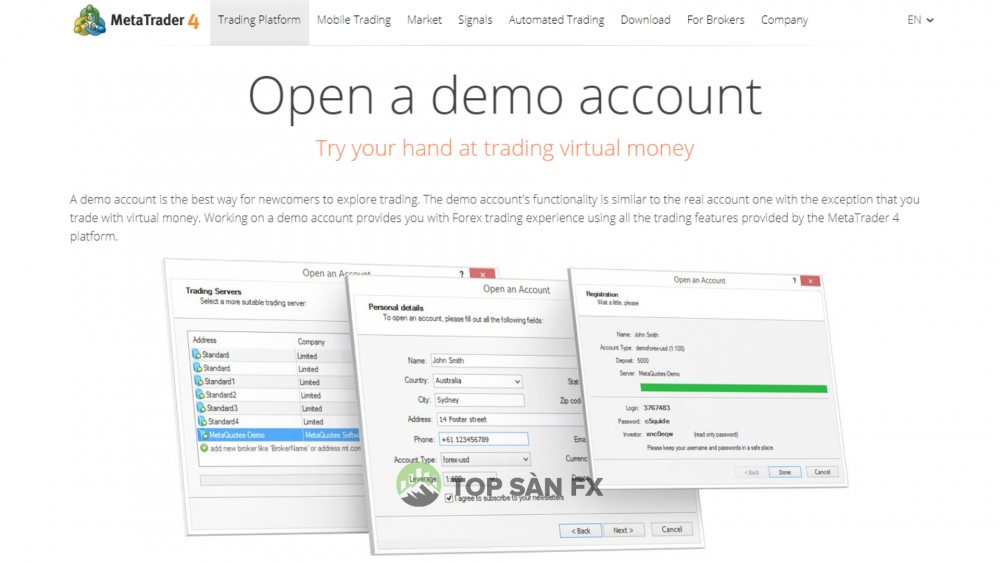
Task: Open the Trading Platform tab
Action: point(259,20)
